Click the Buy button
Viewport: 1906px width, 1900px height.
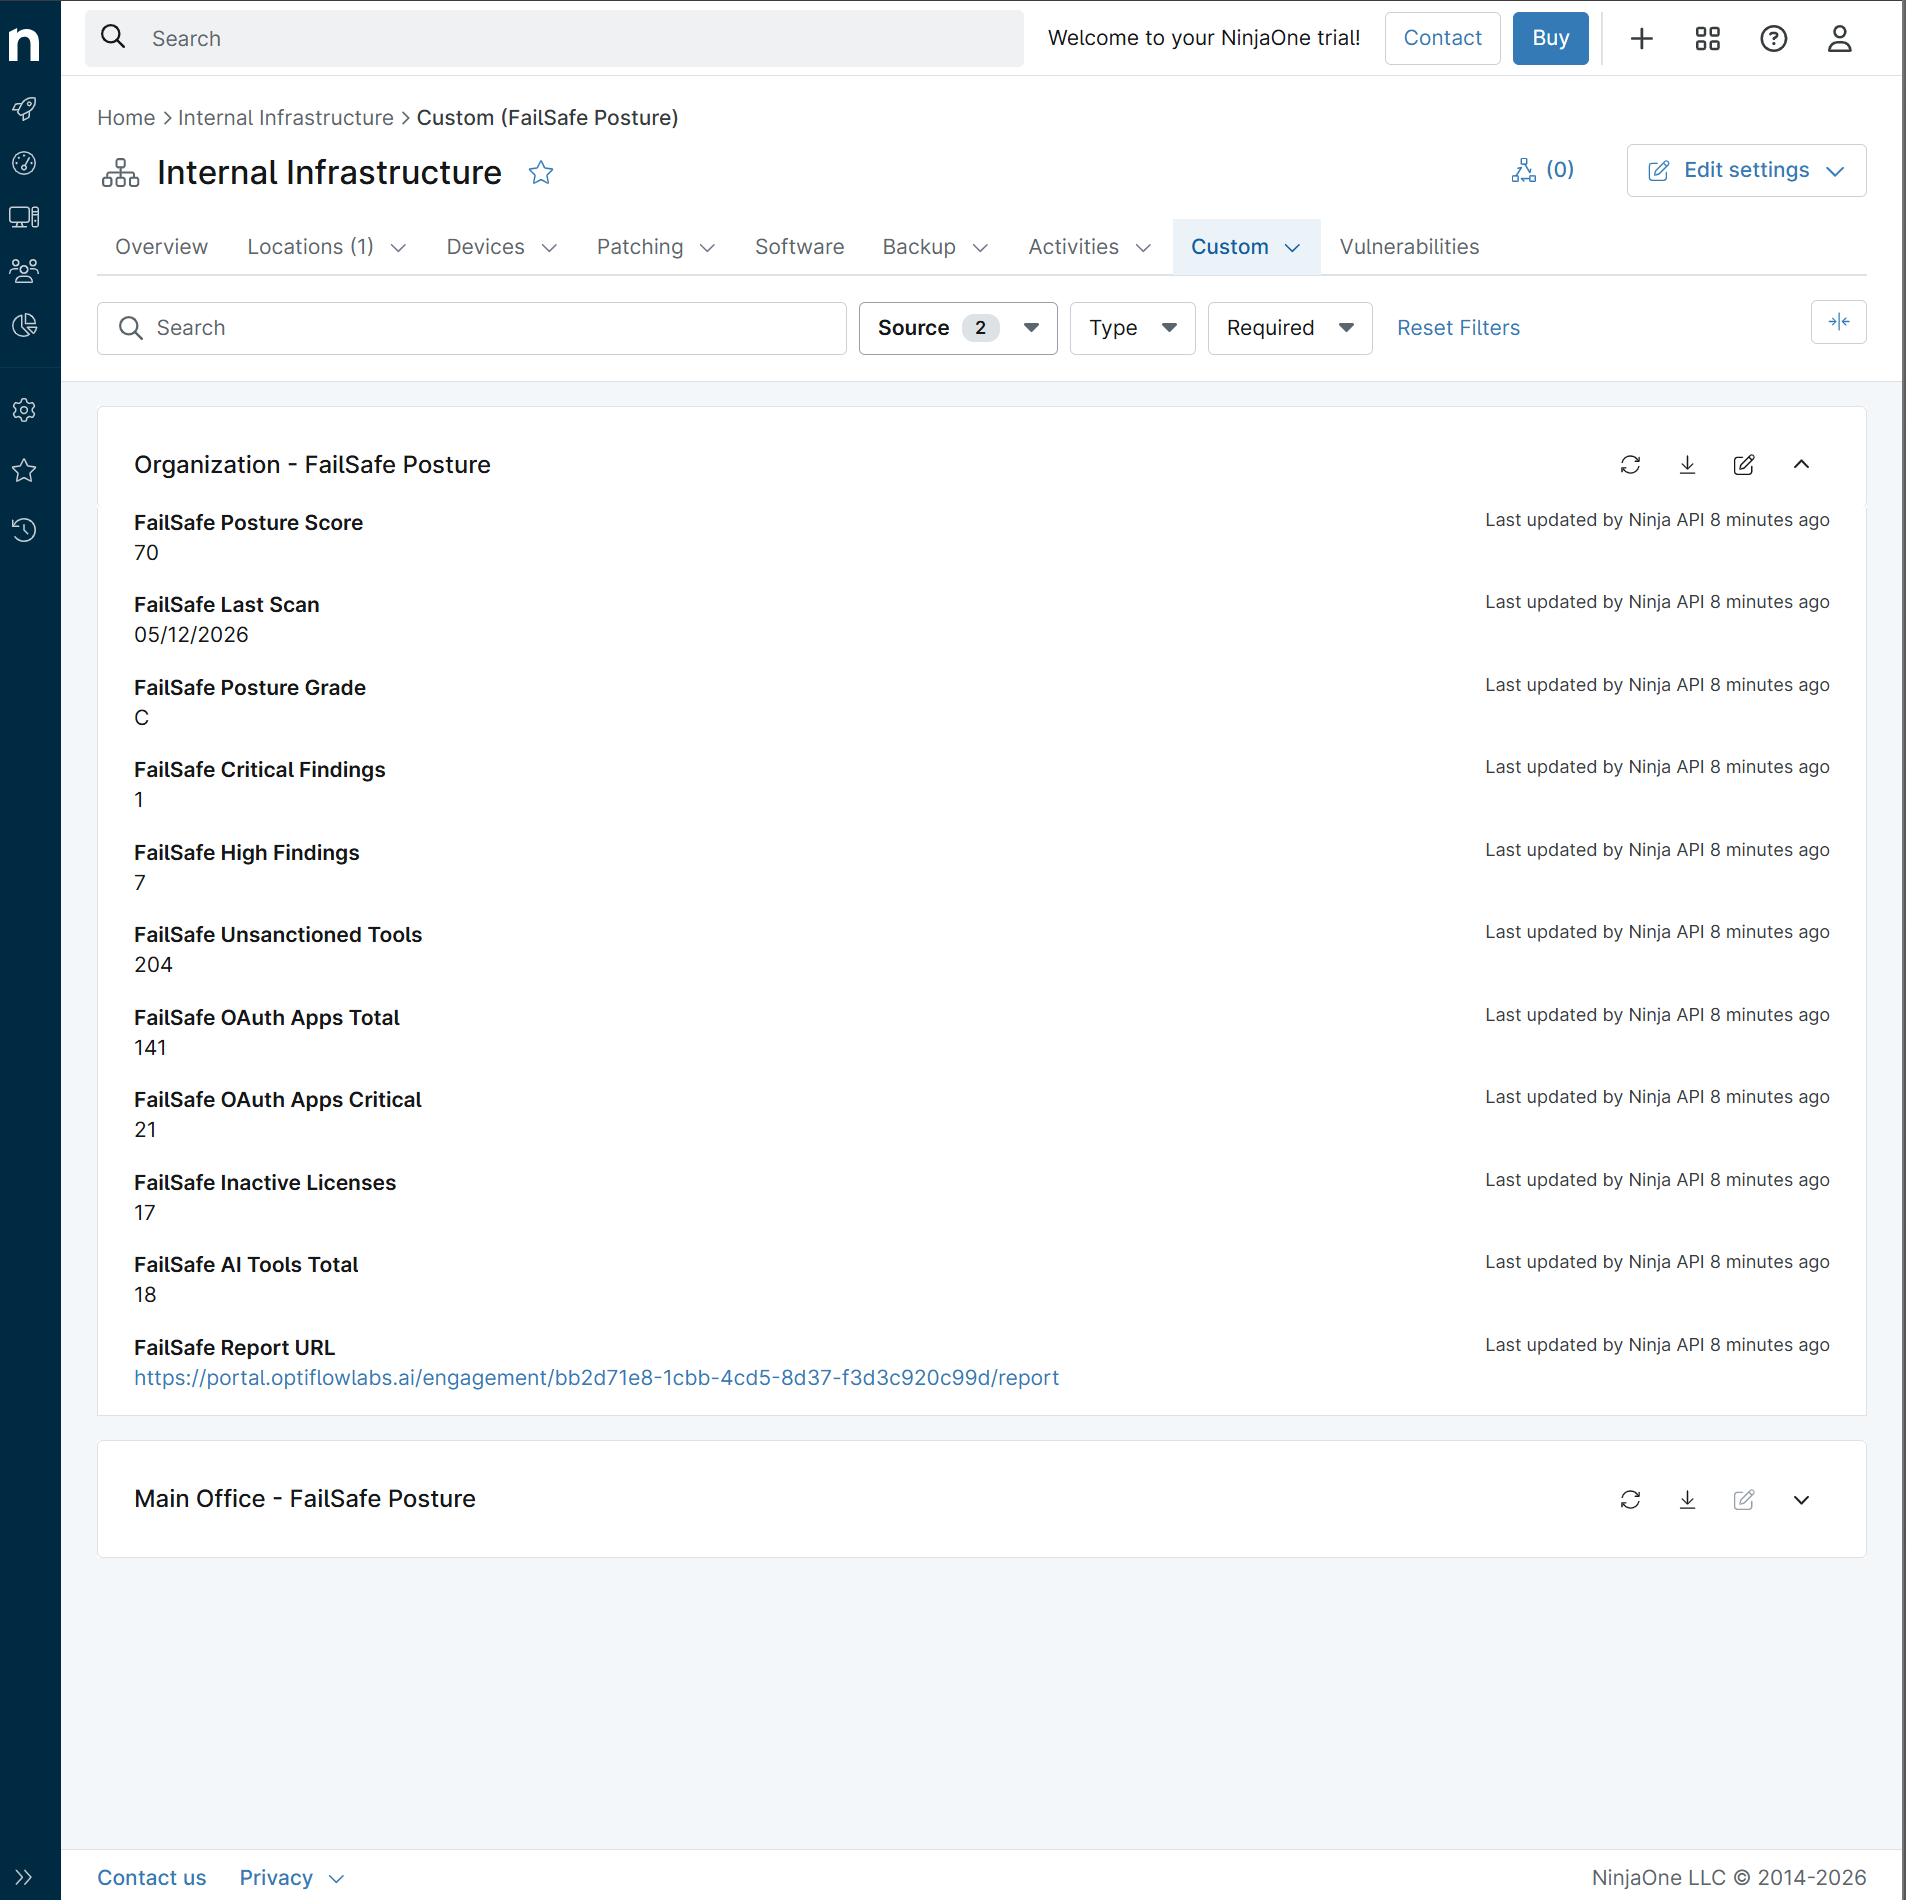click(x=1550, y=38)
